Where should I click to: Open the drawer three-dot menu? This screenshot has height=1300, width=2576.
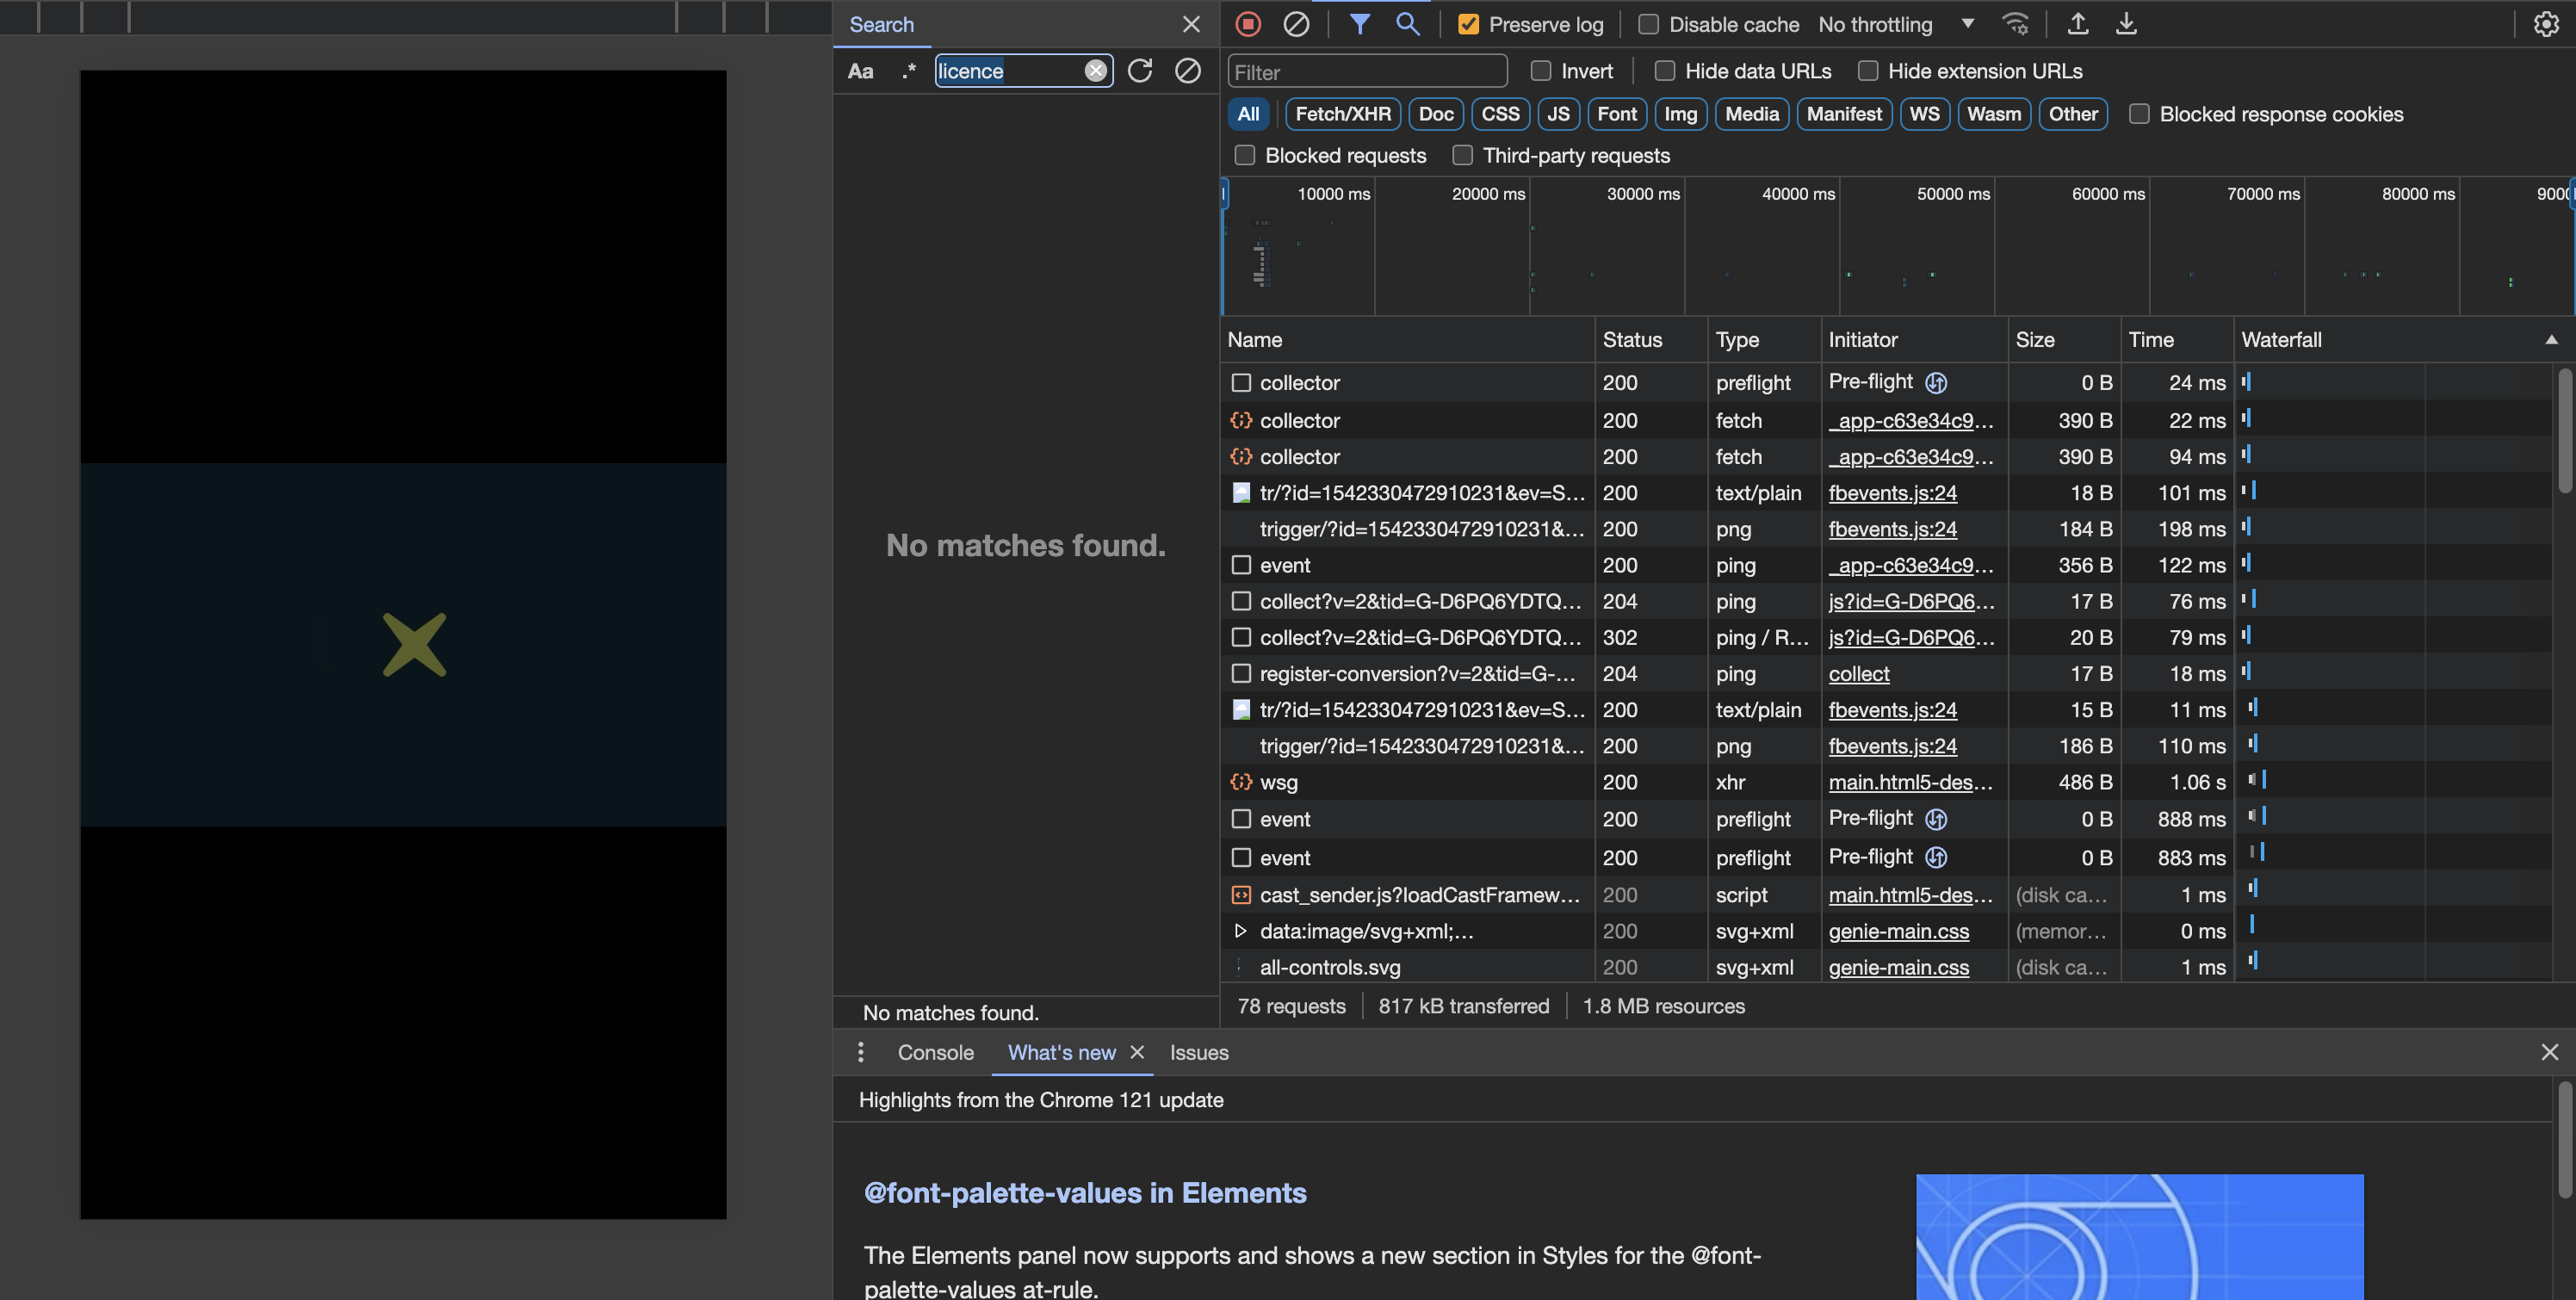pos(860,1052)
